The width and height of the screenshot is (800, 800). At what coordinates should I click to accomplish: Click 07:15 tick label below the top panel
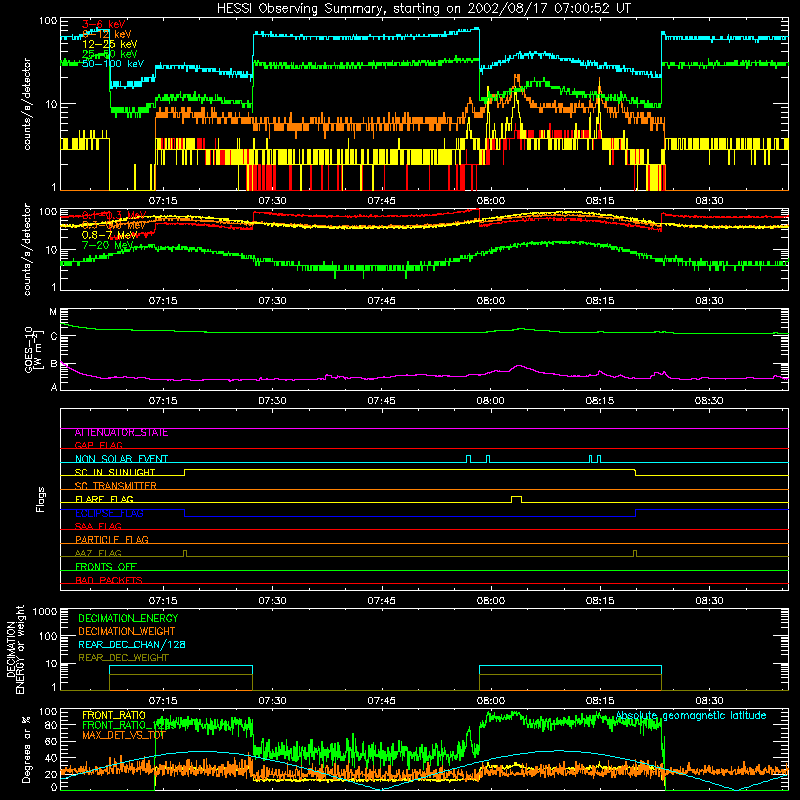(163, 201)
